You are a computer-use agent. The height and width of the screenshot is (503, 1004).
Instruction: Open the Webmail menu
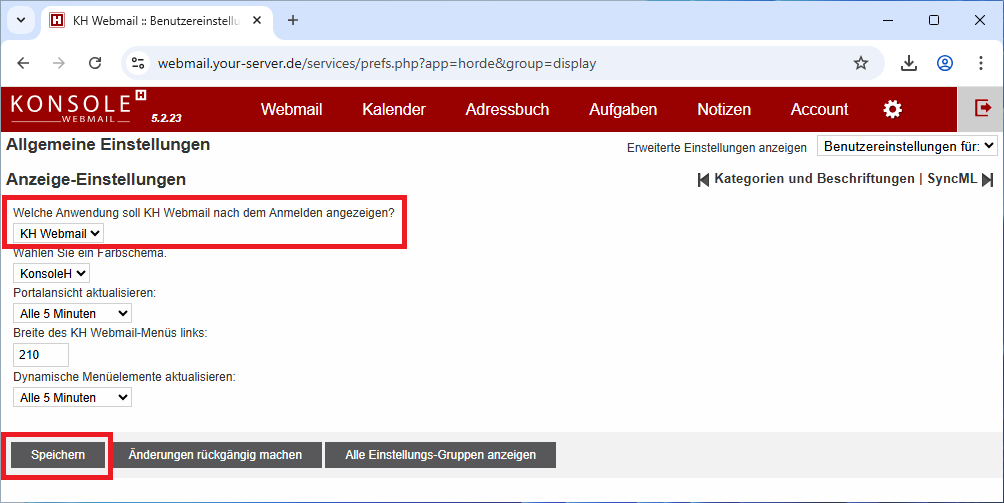point(291,109)
